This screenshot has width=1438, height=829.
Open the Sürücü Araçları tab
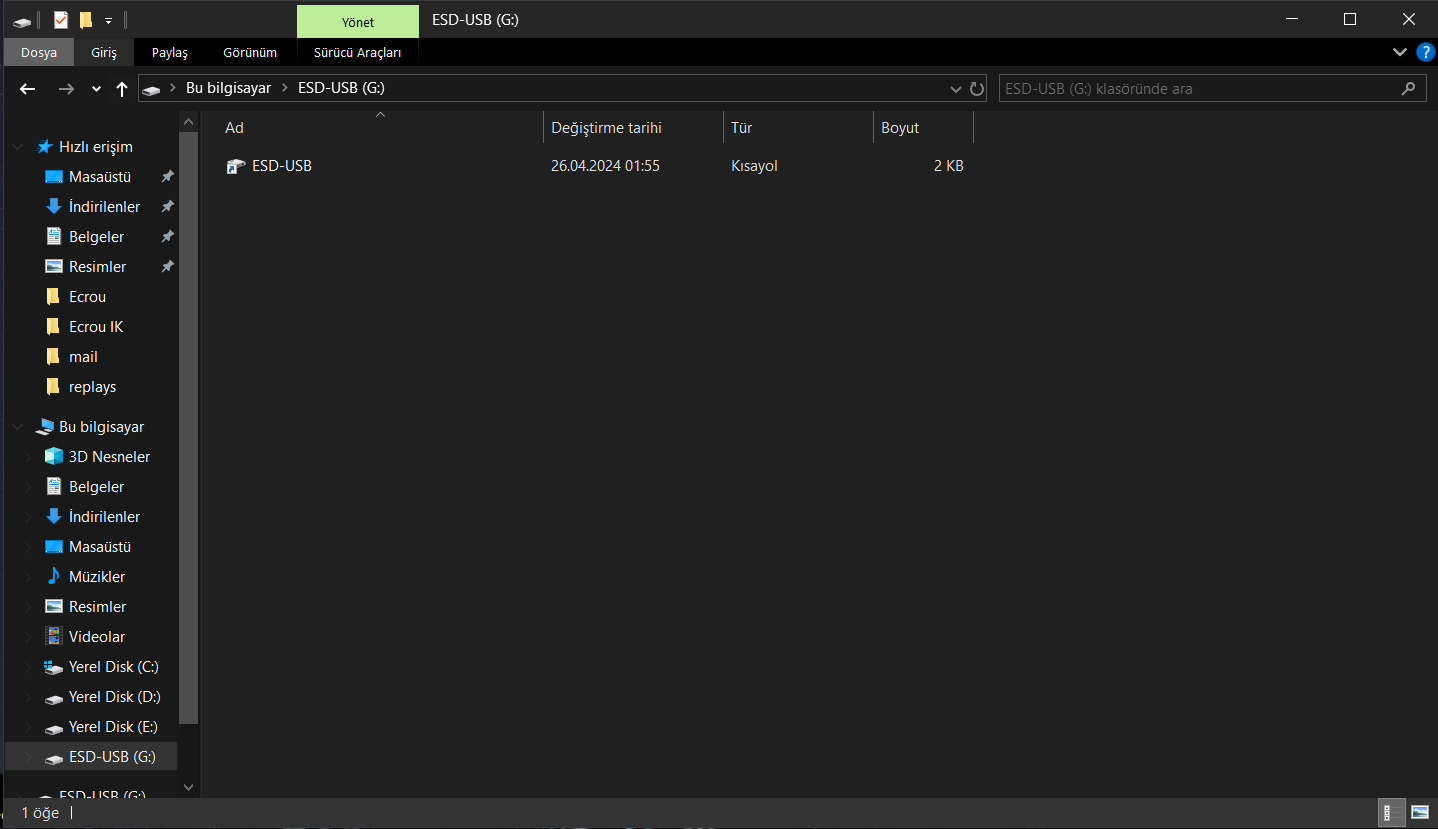pyautogui.click(x=357, y=52)
